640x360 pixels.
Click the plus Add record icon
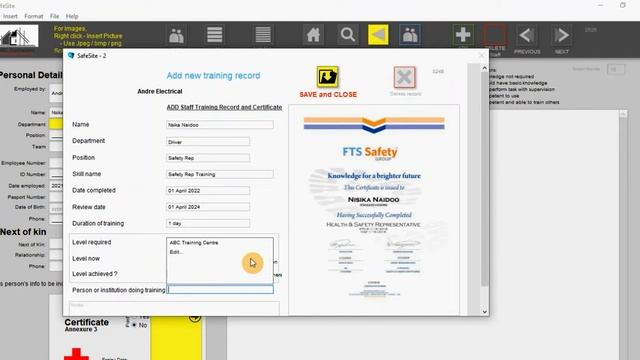463,35
